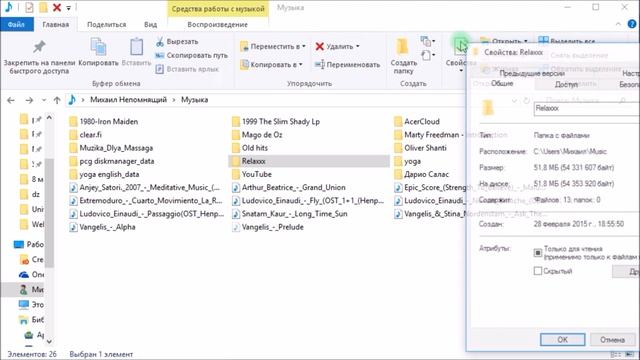Toggle the Read-only (Только для чтения) checkbox
The image size is (640, 360).
click(x=538, y=253)
